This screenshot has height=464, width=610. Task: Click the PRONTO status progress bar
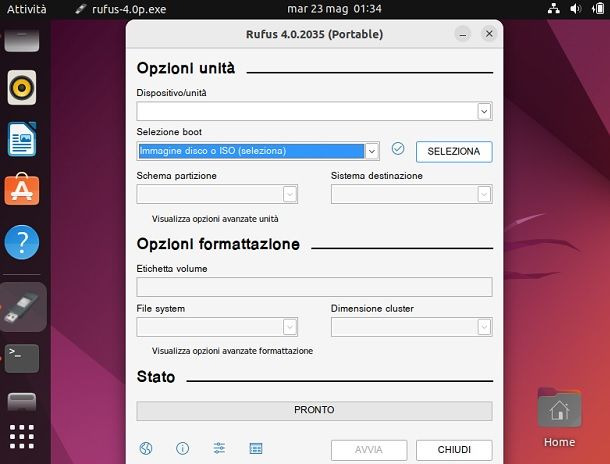click(314, 411)
